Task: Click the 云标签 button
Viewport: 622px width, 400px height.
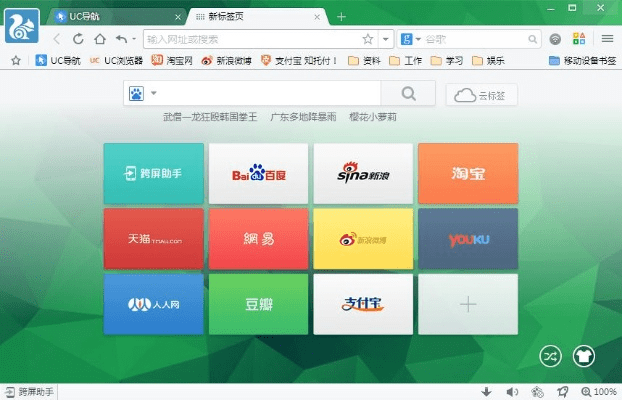Action: [x=481, y=95]
